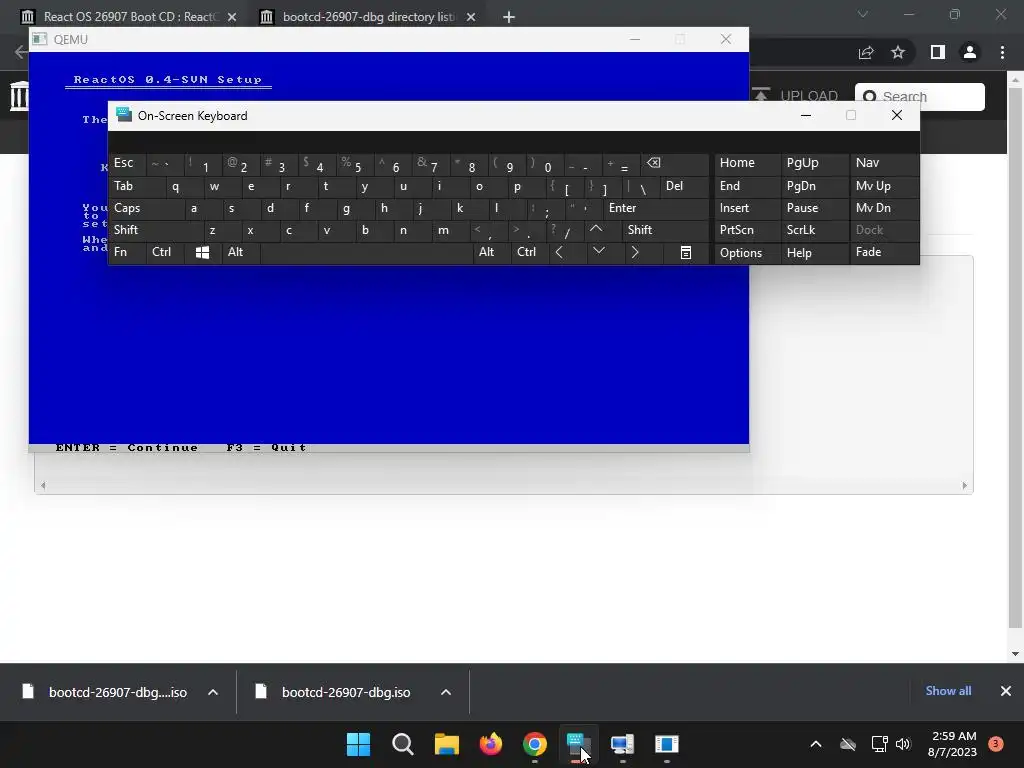
Task: Open taskbar Search magnifier
Action: (x=402, y=744)
